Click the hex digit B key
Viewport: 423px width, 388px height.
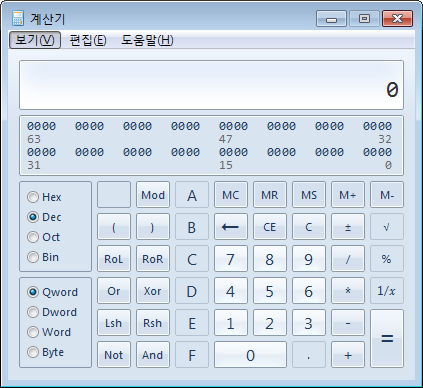click(192, 227)
